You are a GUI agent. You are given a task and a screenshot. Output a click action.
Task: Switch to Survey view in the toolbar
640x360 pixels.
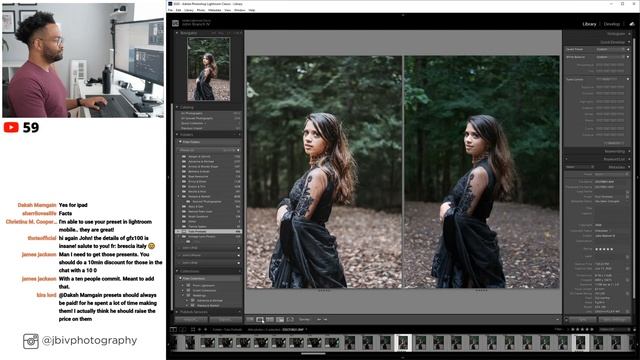(280, 320)
